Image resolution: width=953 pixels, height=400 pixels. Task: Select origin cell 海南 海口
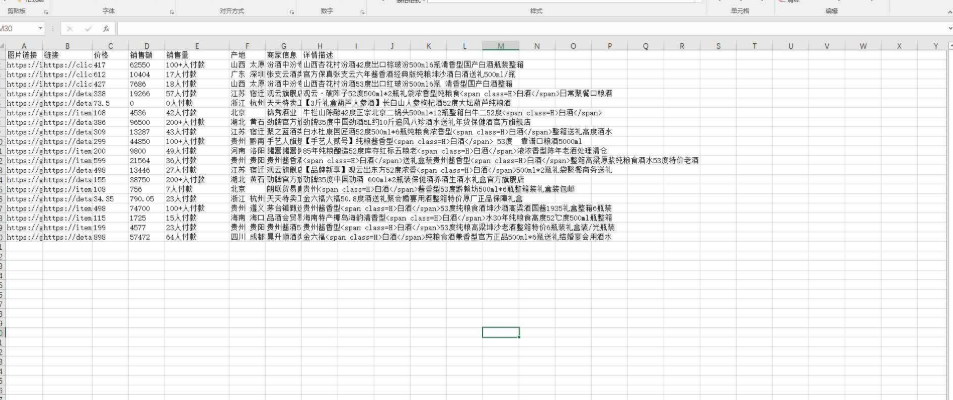pos(247,218)
